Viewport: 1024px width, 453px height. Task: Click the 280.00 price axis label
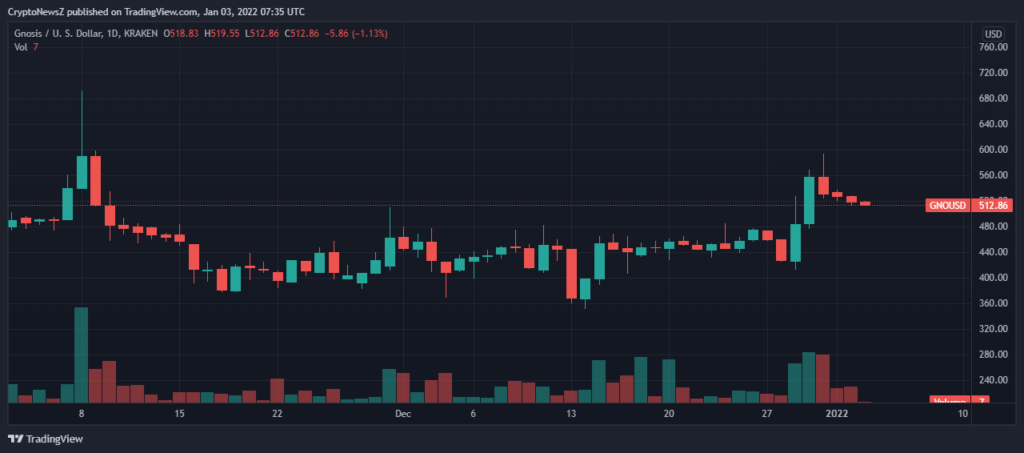click(993, 354)
